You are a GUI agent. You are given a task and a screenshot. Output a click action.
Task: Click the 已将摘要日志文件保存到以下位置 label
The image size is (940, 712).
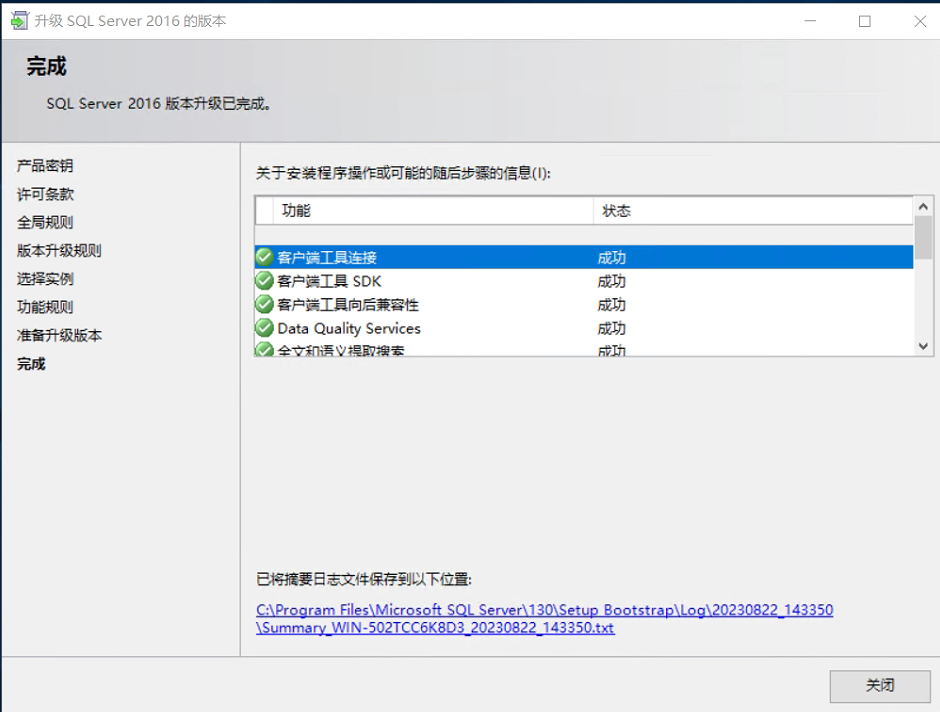[364, 580]
